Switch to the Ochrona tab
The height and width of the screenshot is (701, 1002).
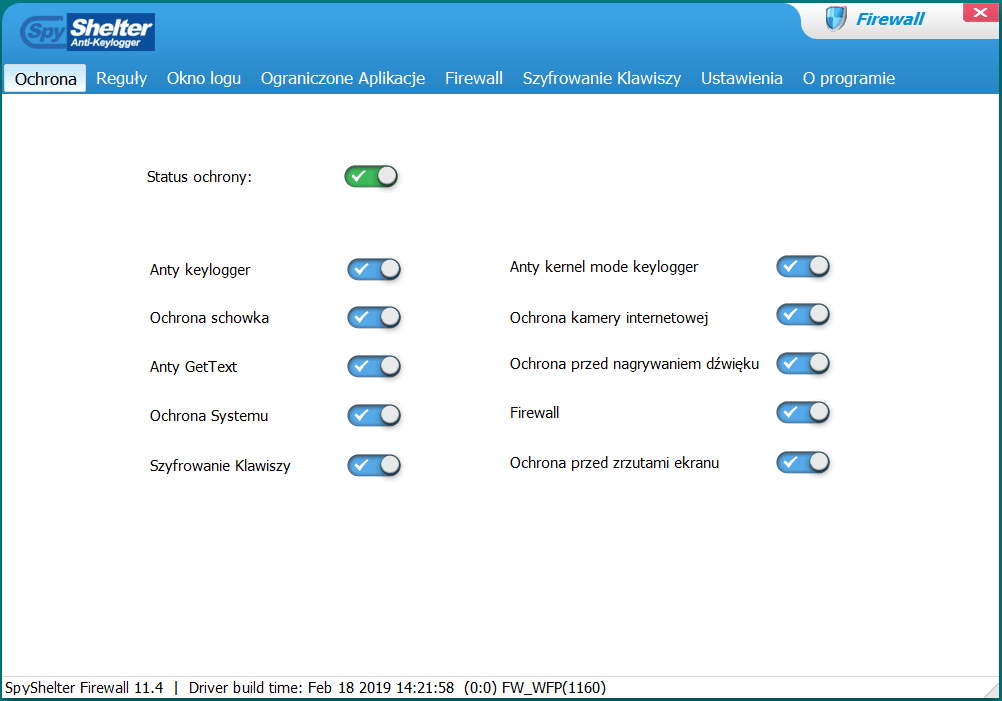45,79
